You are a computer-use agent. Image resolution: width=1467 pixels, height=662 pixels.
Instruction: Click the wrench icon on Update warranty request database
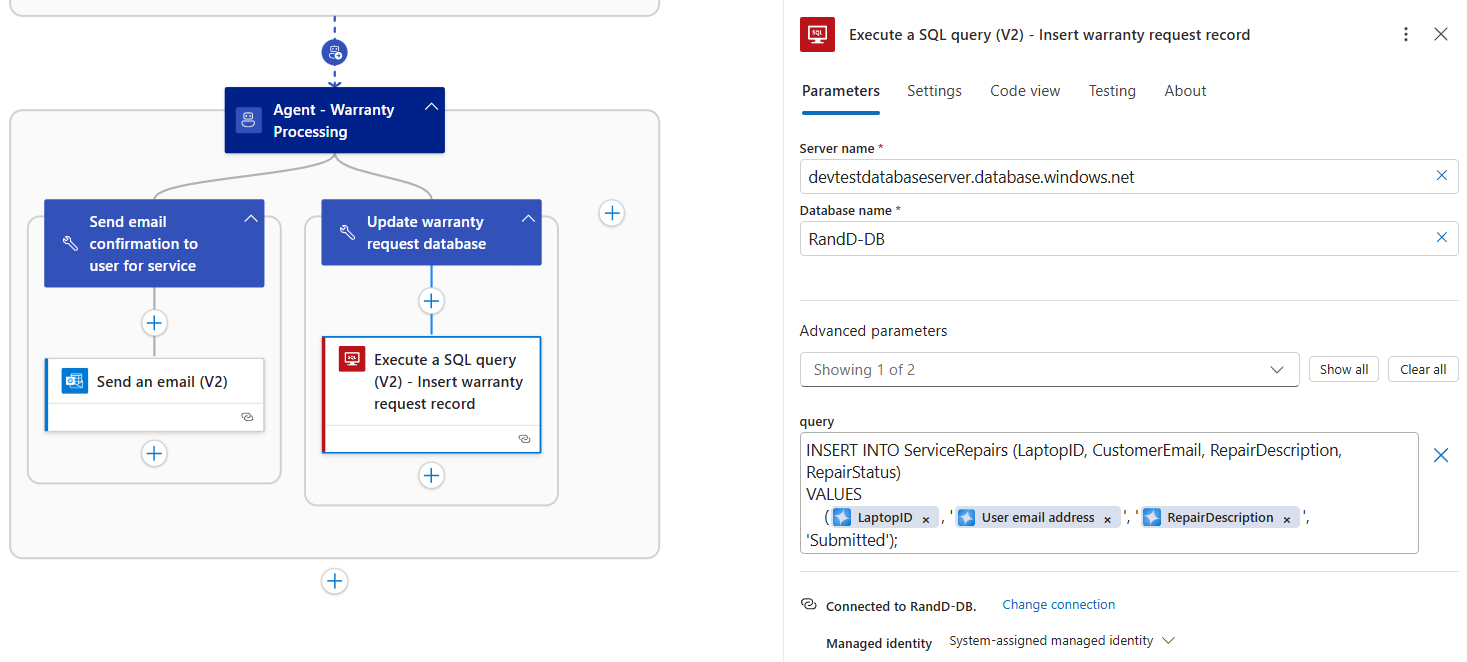346,232
